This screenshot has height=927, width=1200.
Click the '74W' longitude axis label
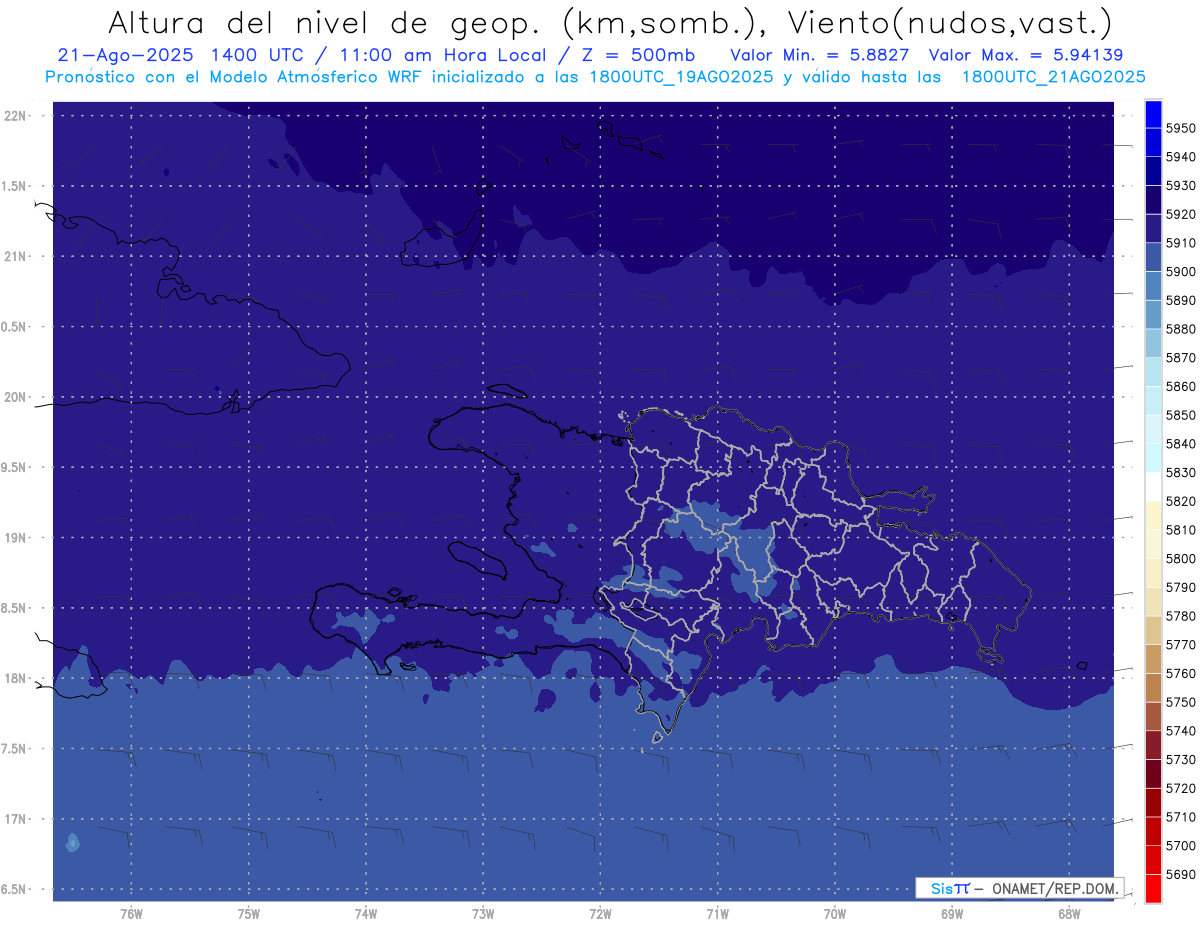[x=365, y=914]
